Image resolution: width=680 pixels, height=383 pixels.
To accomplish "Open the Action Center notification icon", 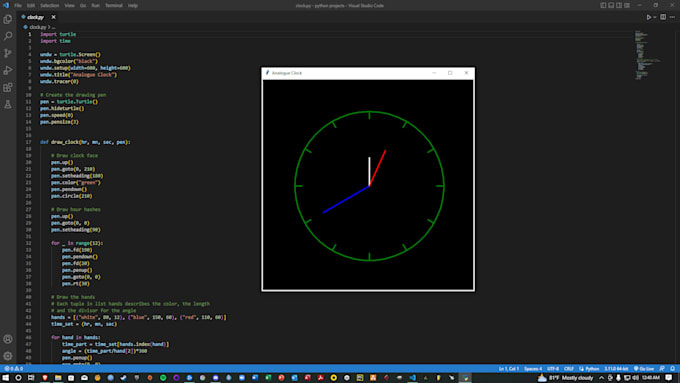I will 669,378.
